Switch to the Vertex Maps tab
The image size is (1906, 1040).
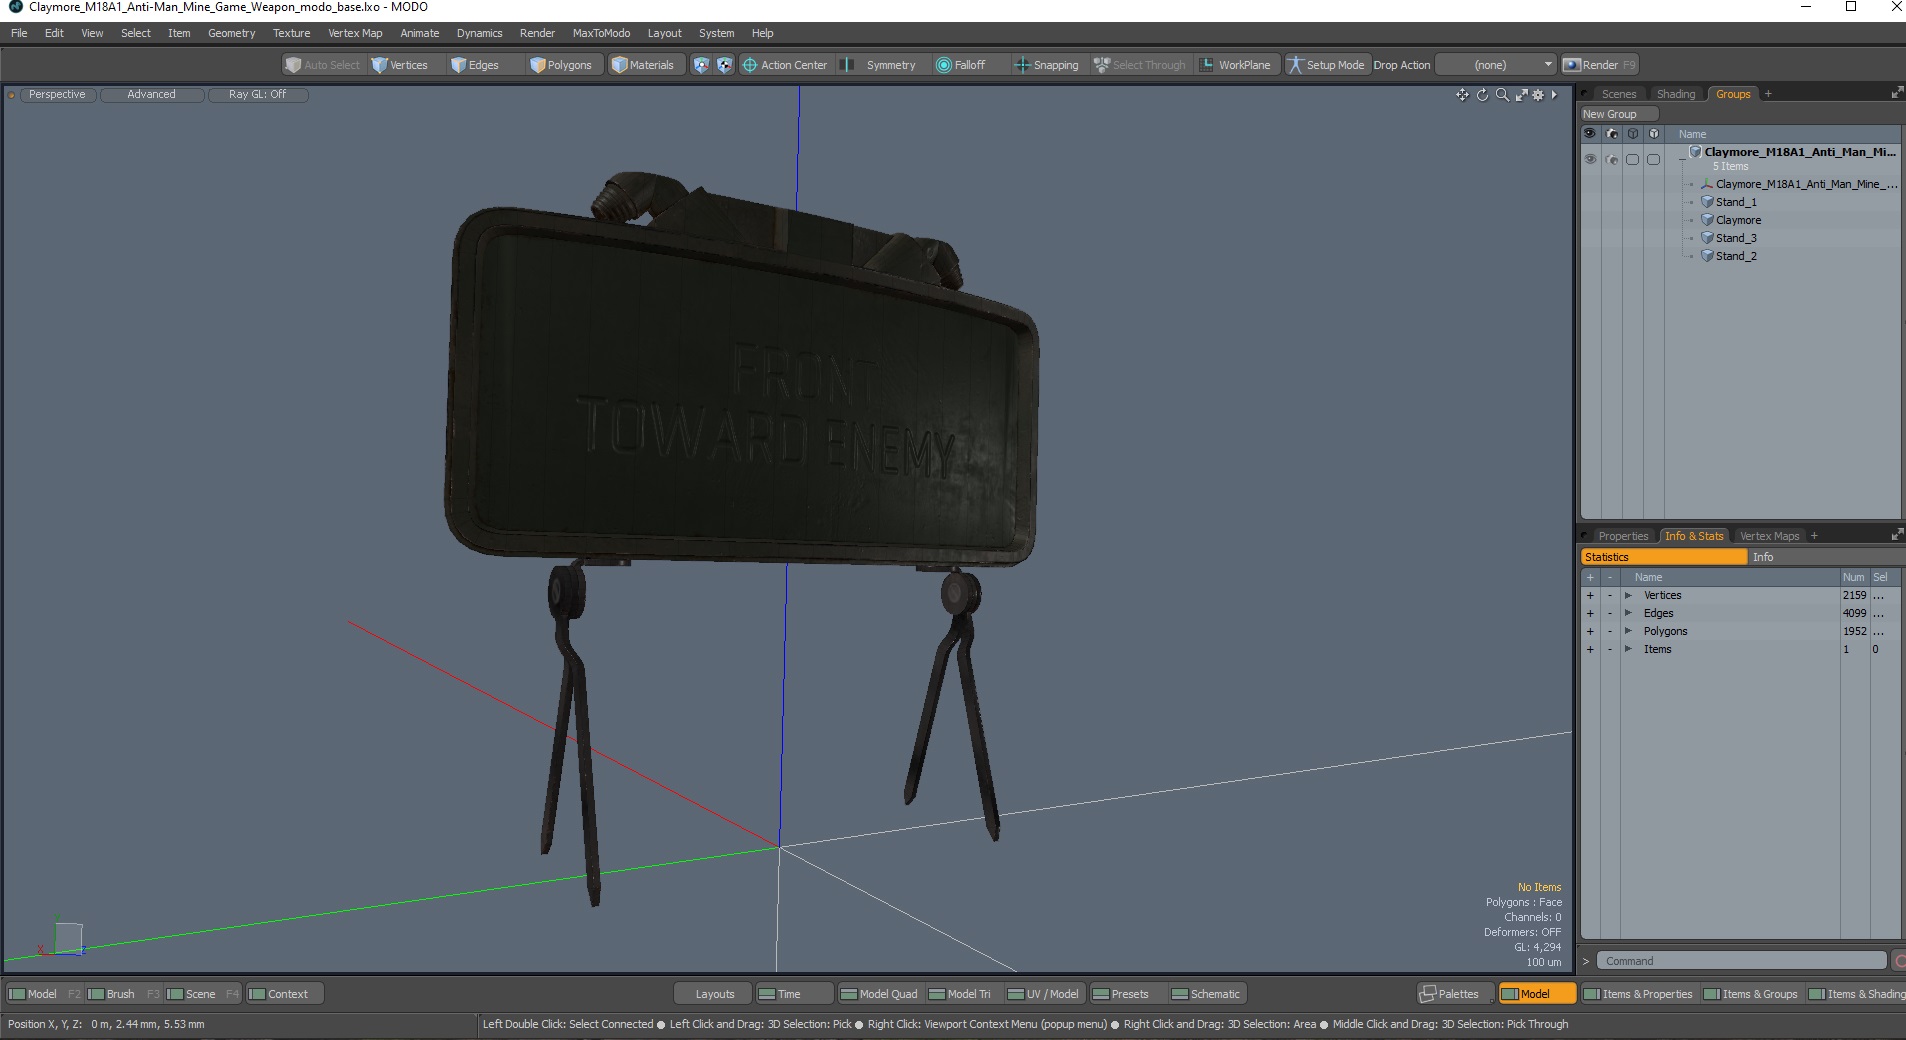coord(1769,536)
